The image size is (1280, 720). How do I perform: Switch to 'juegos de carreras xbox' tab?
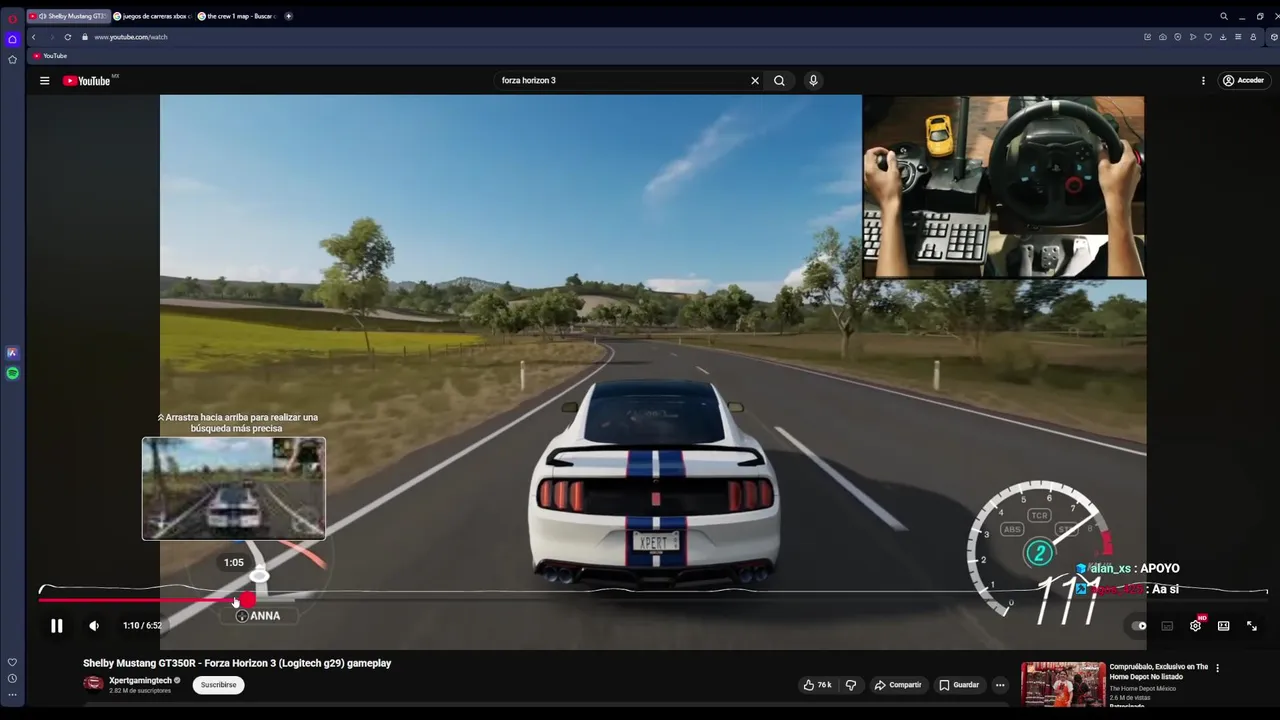152,16
